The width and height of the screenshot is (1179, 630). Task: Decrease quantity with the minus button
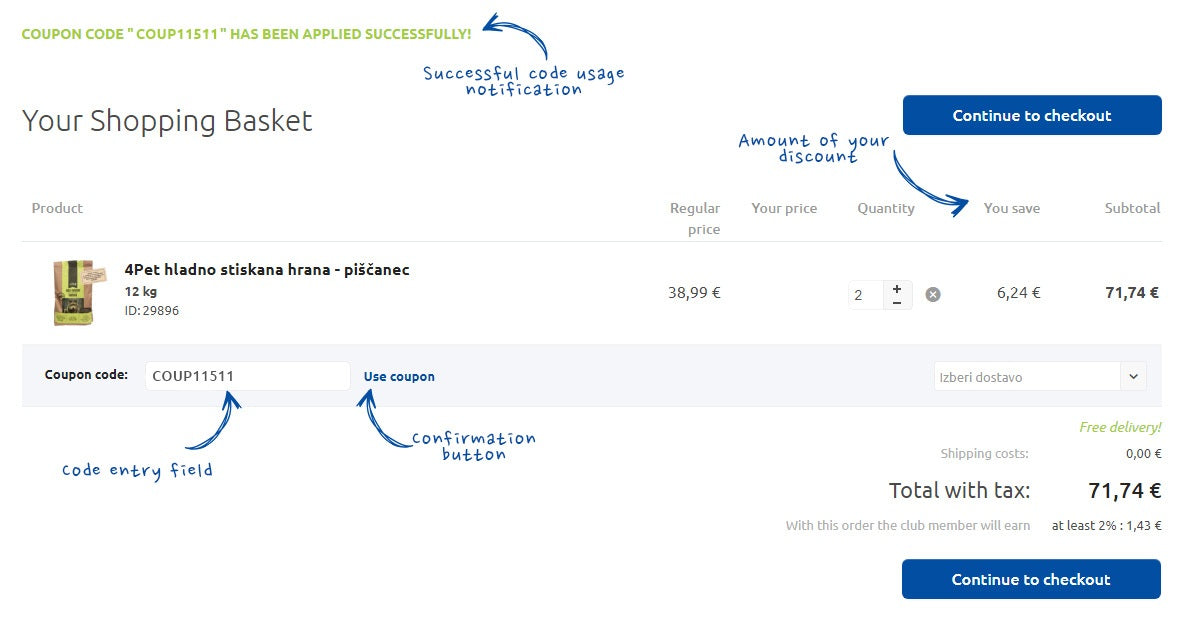(x=897, y=301)
